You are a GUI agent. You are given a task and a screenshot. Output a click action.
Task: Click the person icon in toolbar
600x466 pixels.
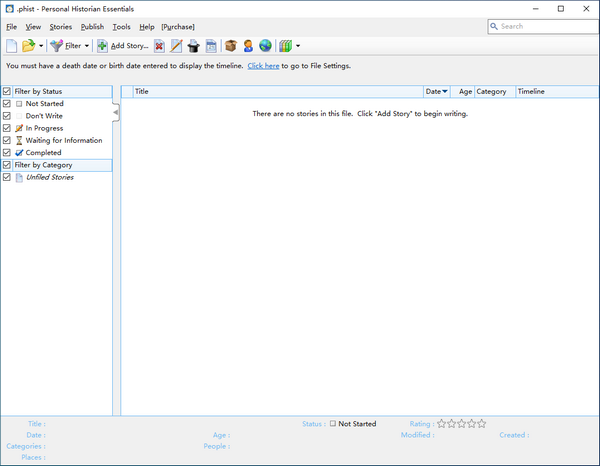248,46
